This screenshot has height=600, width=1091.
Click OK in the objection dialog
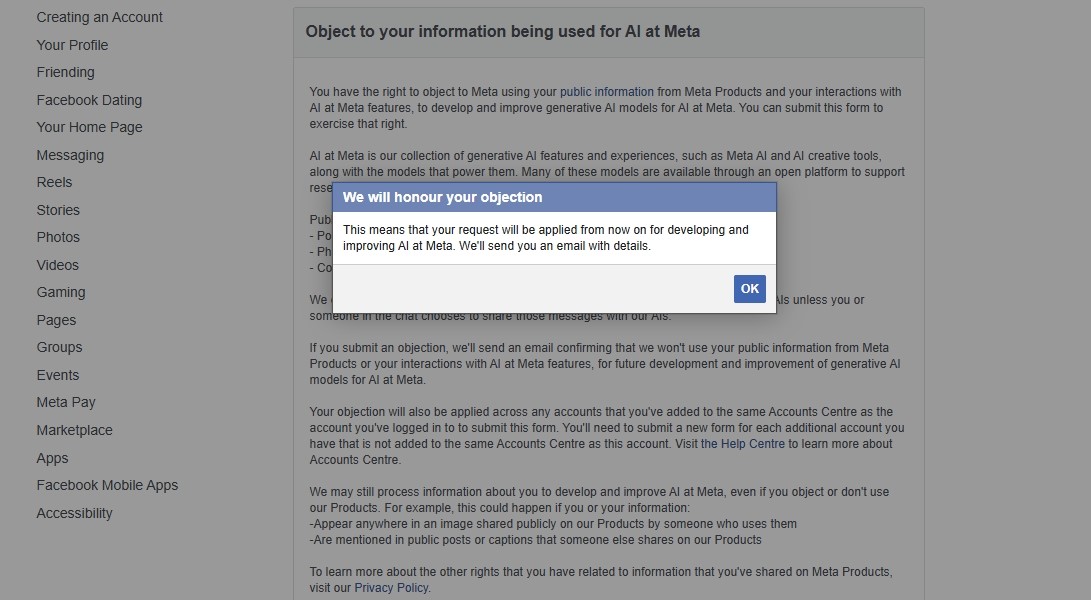(x=749, y=289)
